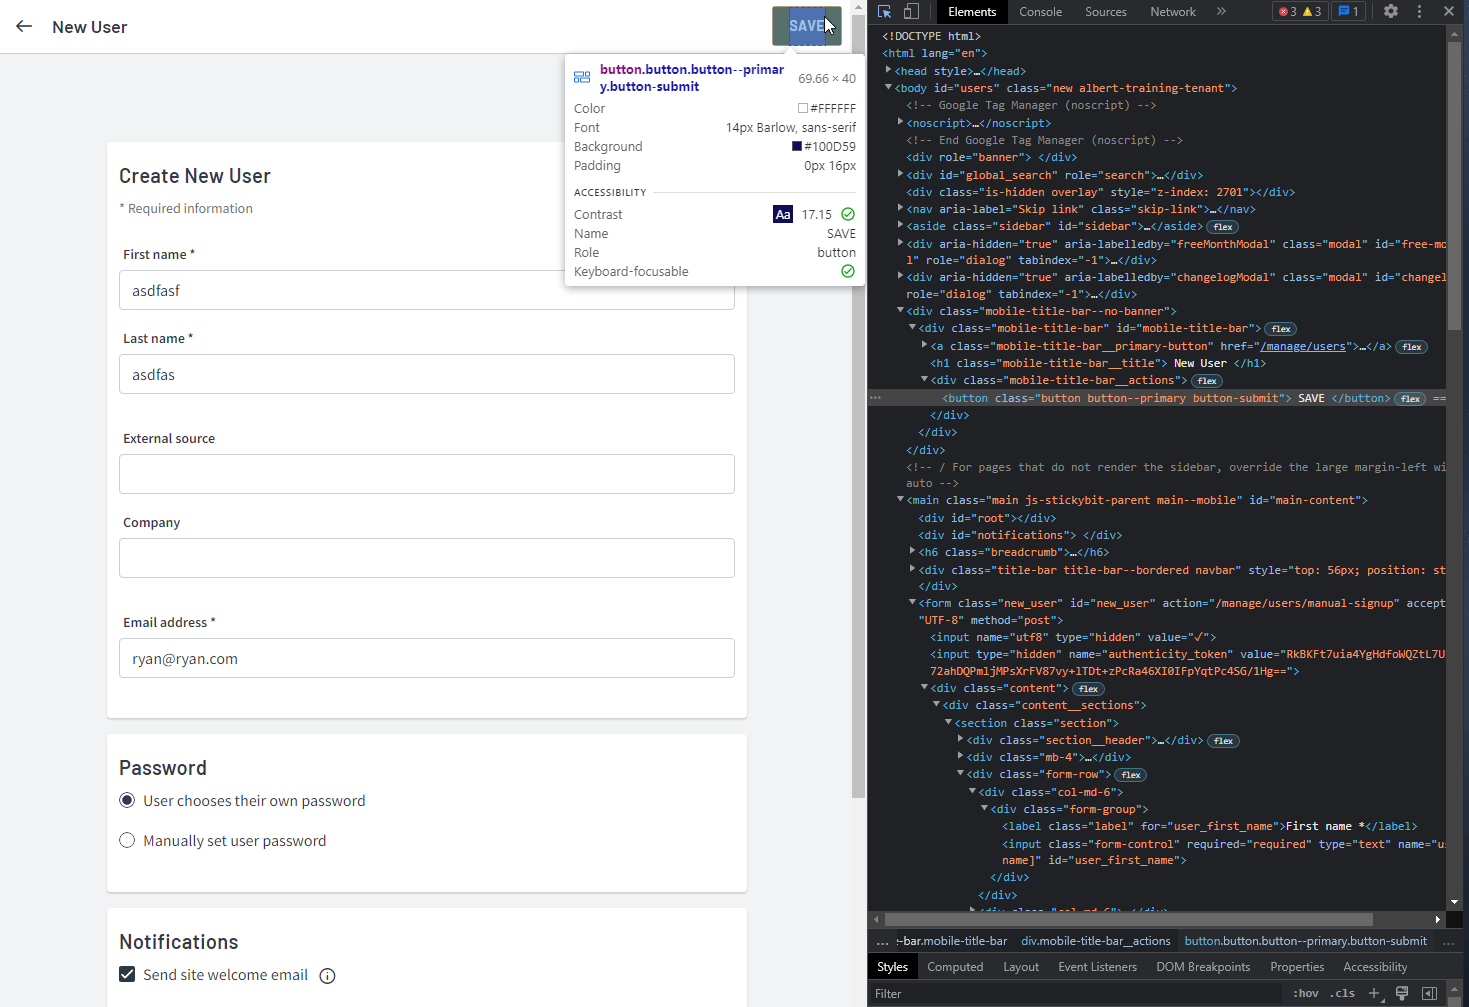This screenshot has width=1469, height=1007.
Task: Click the red errors count badge
Action: pyautogui.click(x=1287, y=12)
